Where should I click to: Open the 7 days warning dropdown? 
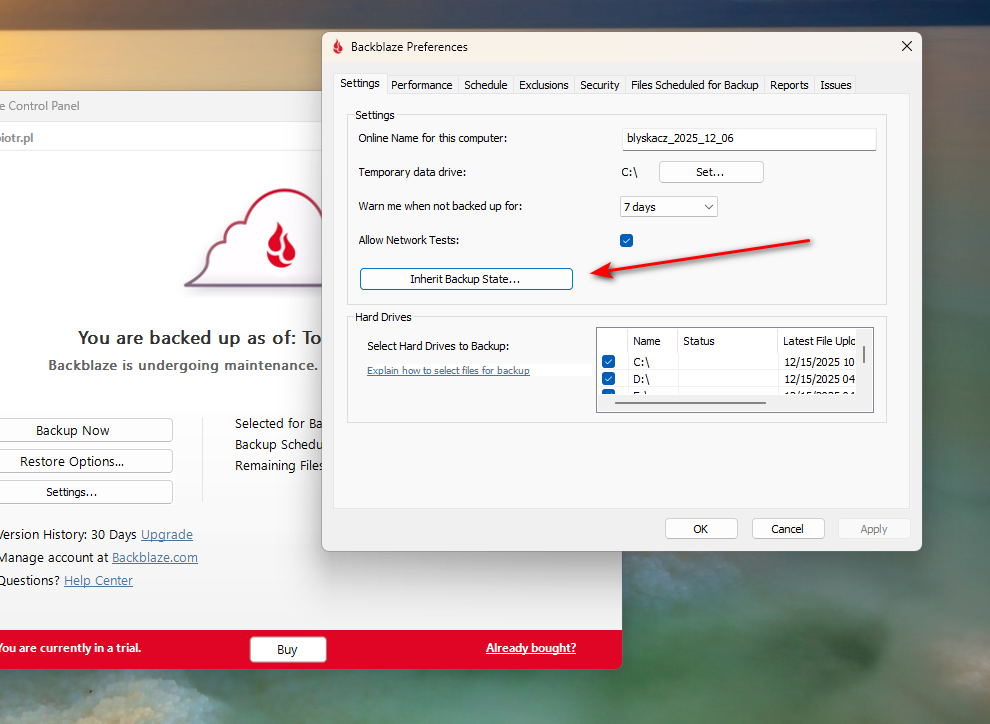click(x=668, y=206)
